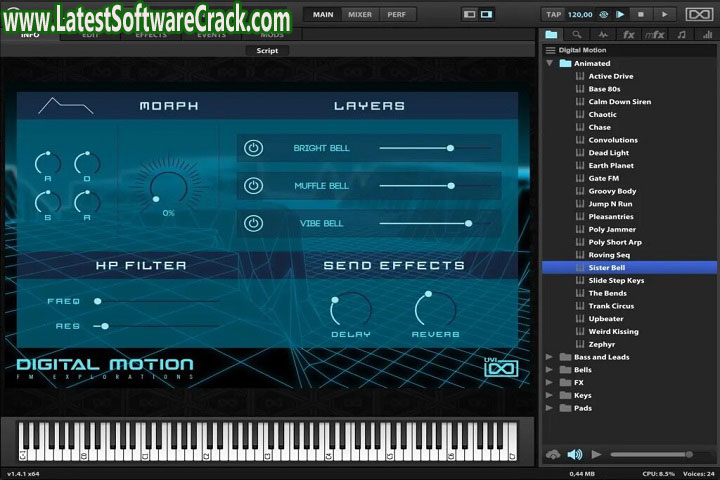Screen dimensions: 720x480
Task: Toggle the speaker auto-preview icon
Action: point(575,455)
